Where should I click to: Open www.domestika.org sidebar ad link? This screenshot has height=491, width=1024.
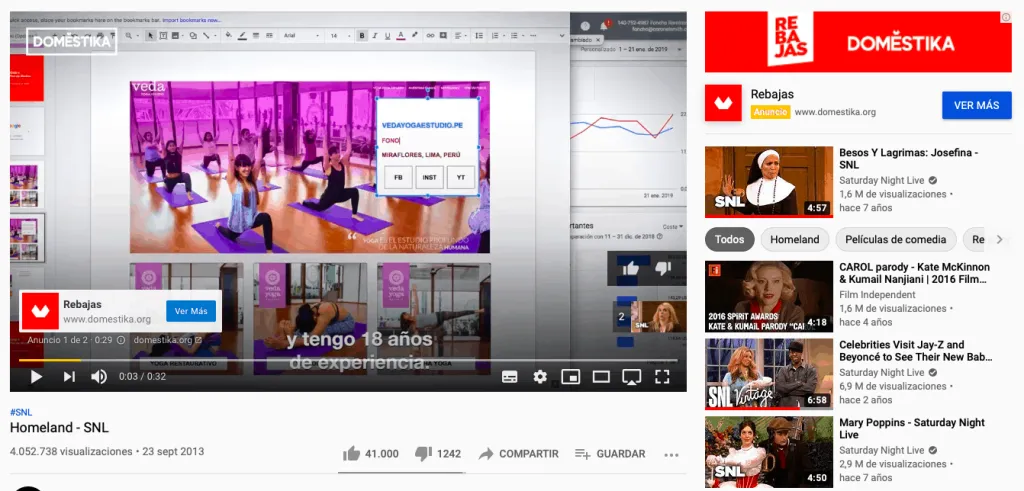(835, 112)
